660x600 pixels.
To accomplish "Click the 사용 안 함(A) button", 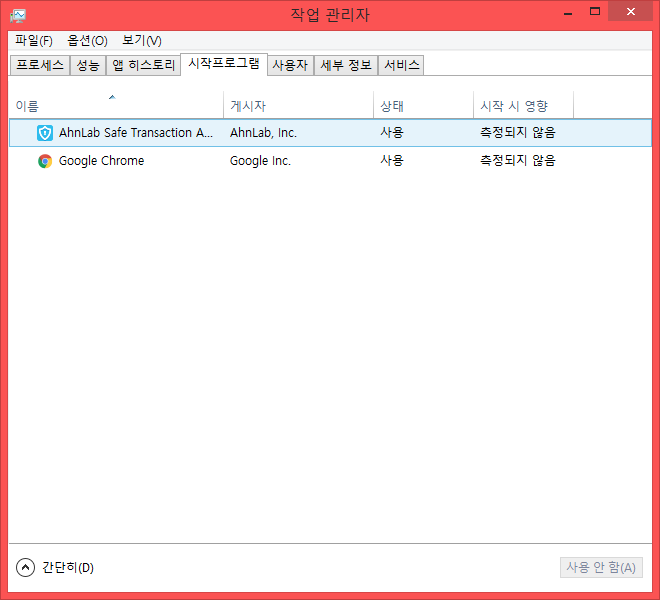I will pyautogui.click(x=601, y=568).
